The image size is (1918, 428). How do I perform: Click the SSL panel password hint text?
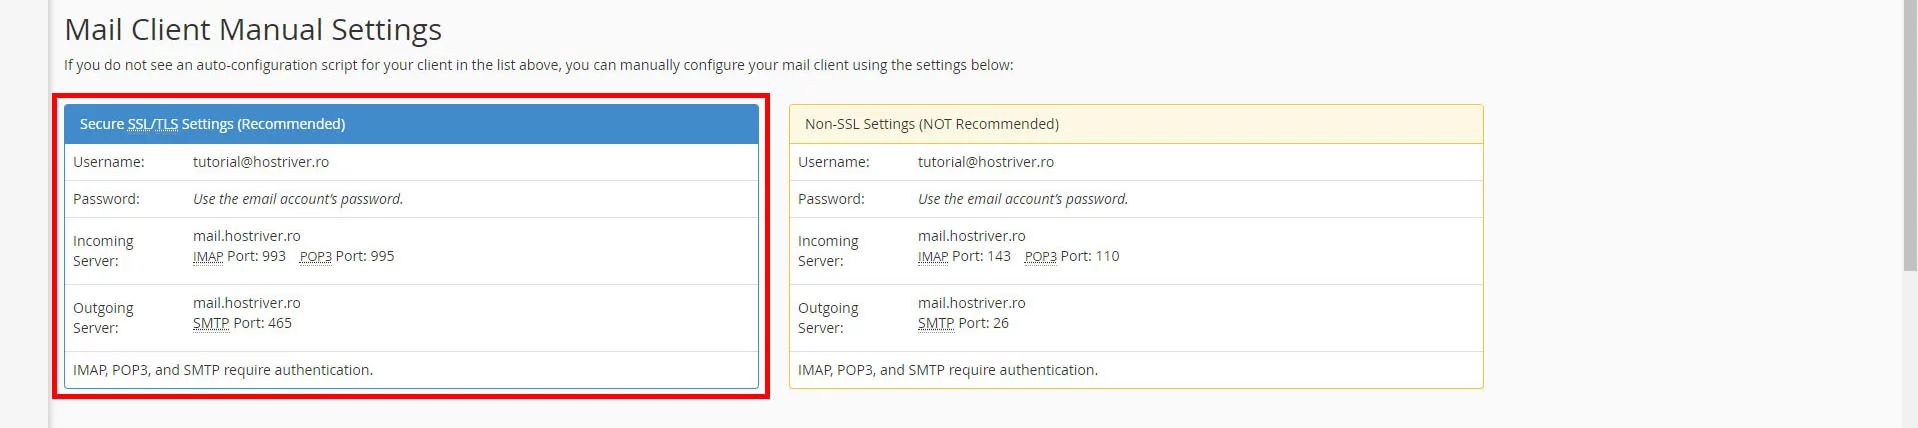298,199
